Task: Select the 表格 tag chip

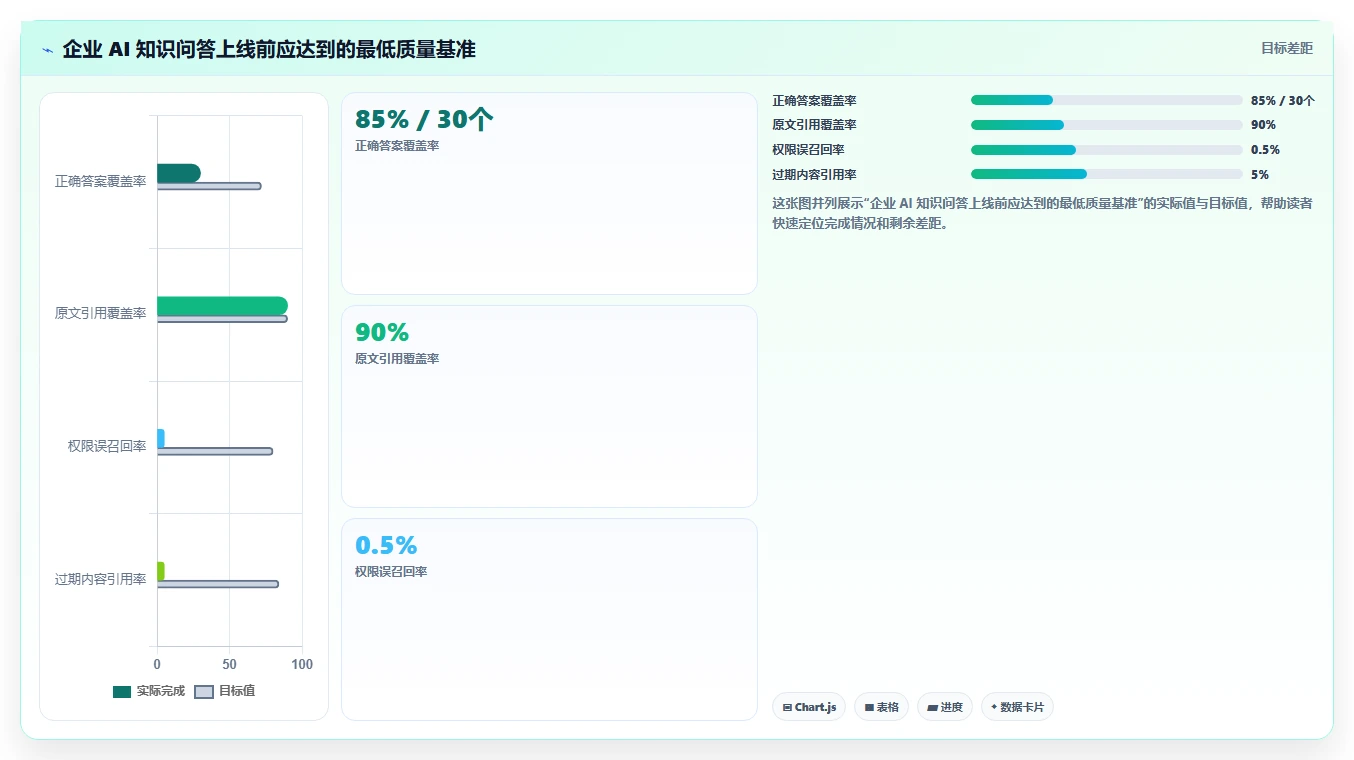Action: (881, 707)
